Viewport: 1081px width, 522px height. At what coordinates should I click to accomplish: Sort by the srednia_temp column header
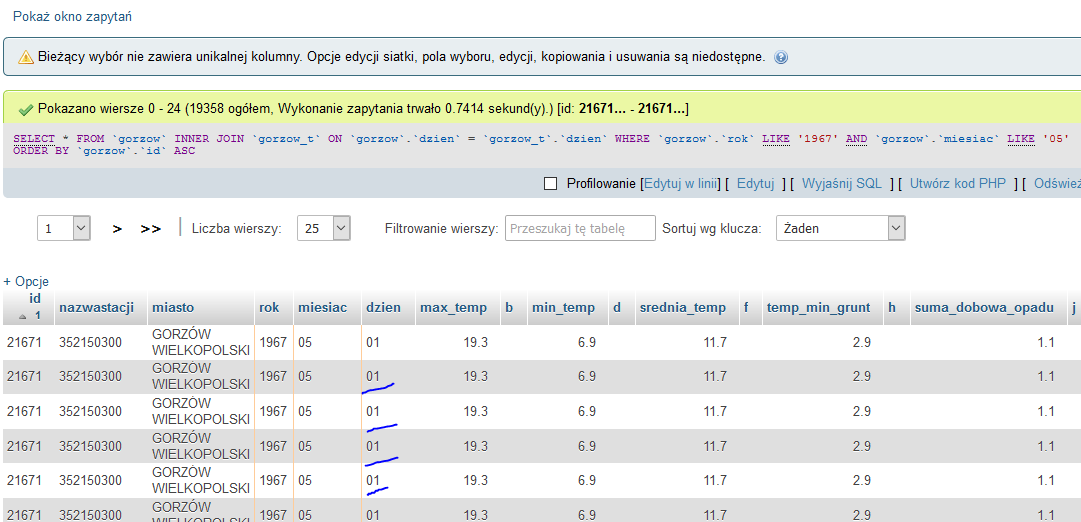tap(683, 308)
